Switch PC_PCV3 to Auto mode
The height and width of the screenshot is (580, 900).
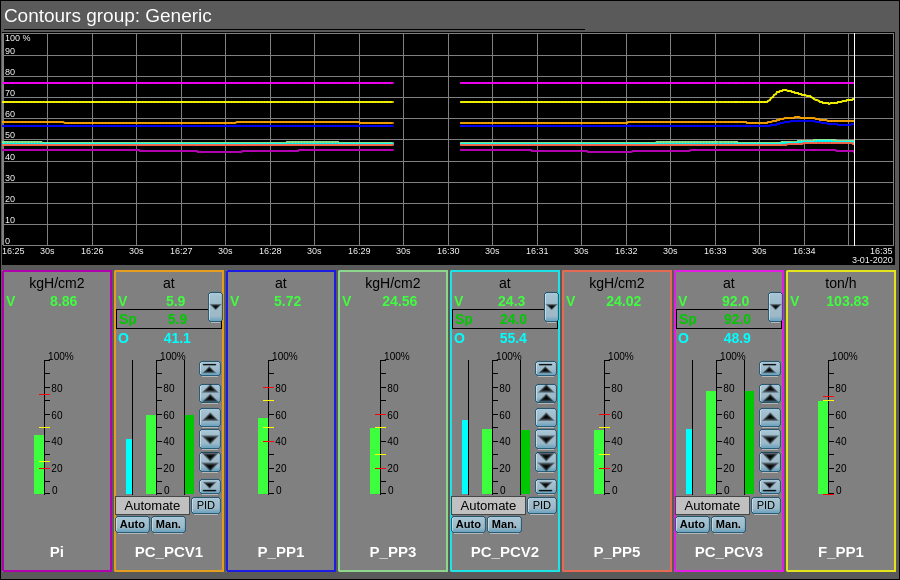692,524
